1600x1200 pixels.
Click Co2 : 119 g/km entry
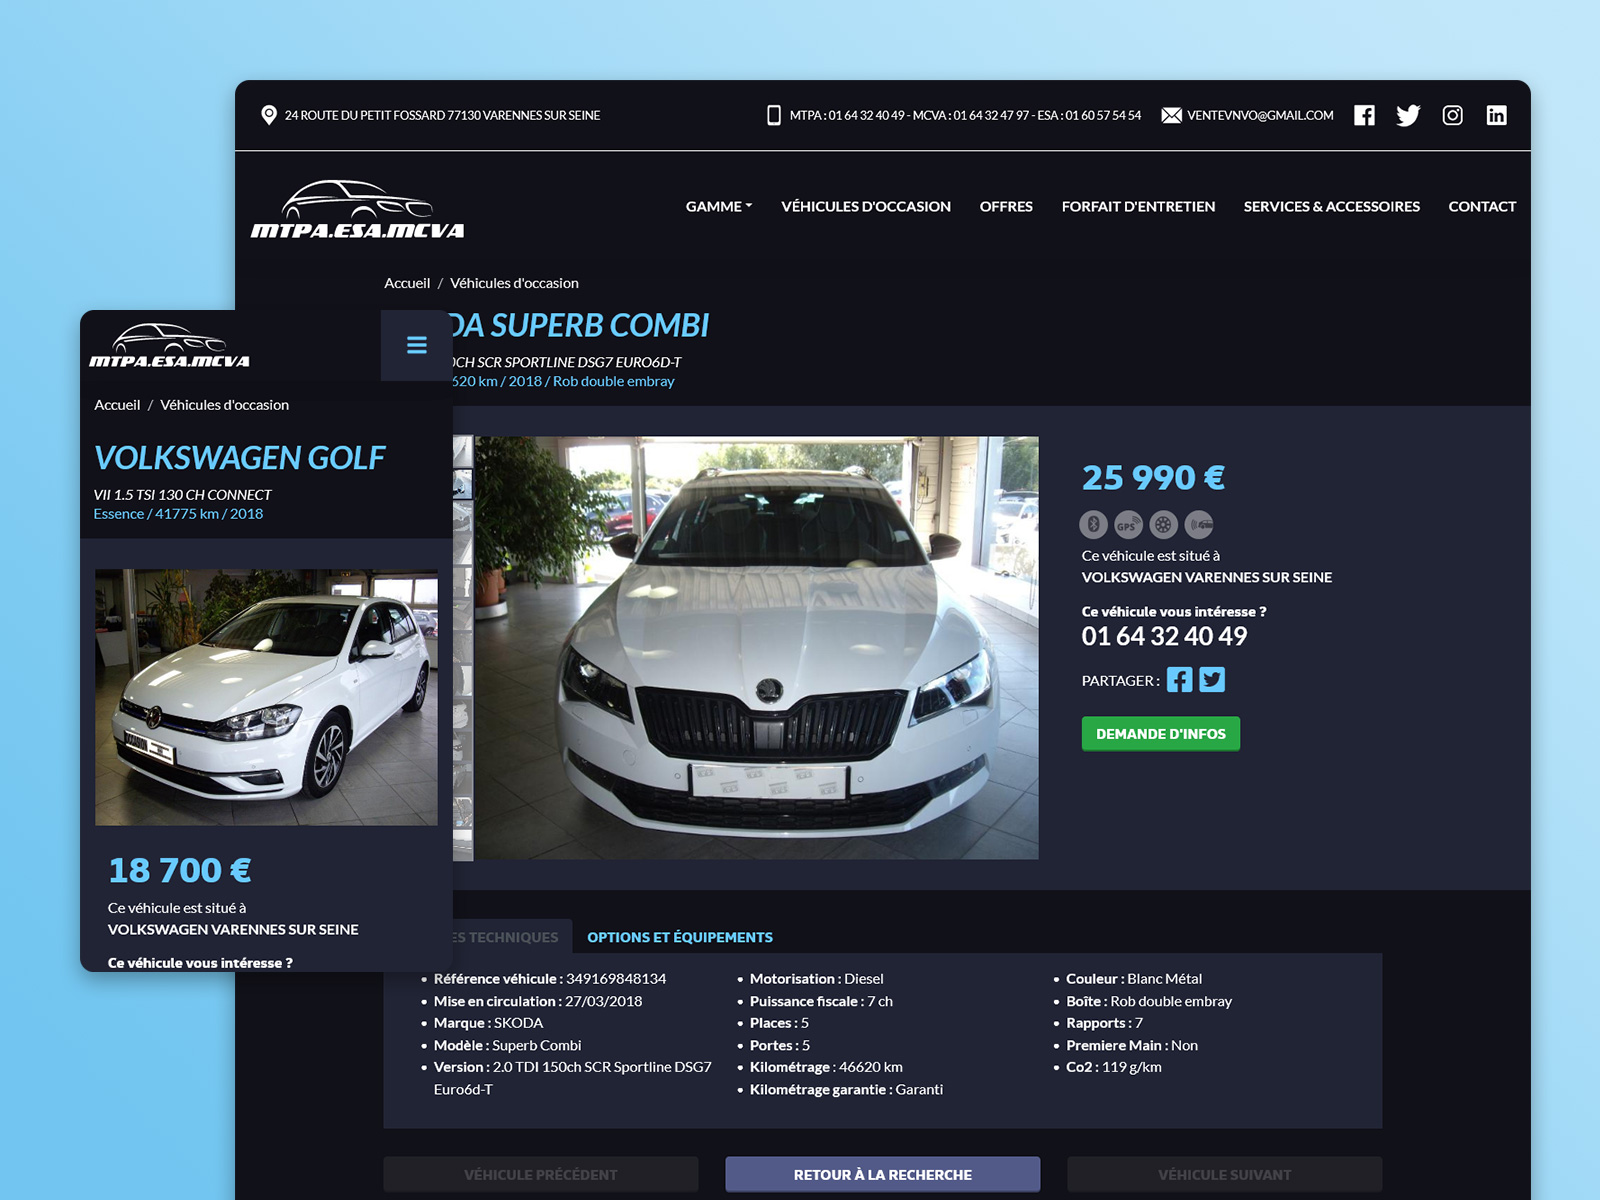(x=1114, y=1067)
